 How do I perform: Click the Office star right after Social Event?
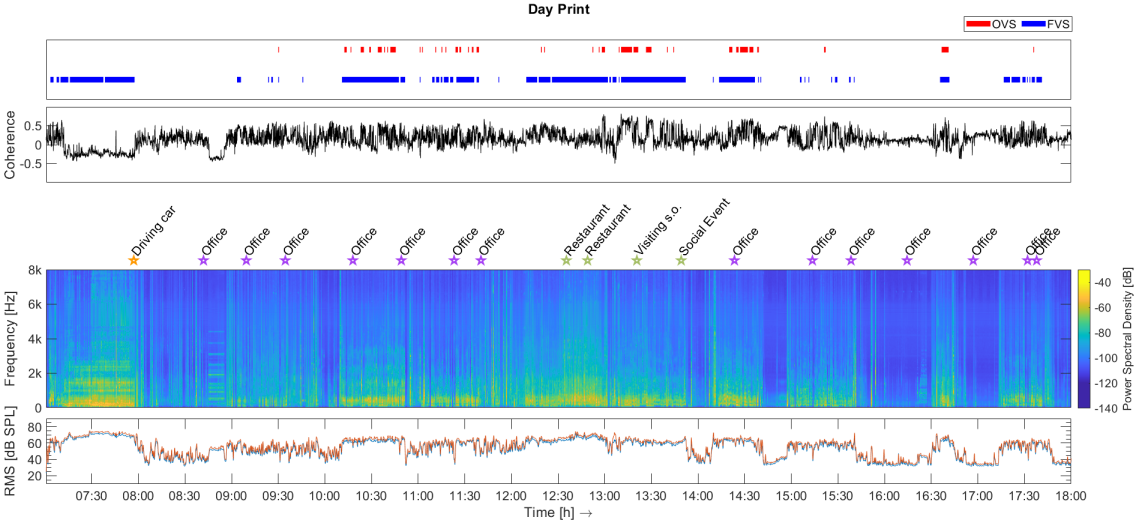(734, 260)
